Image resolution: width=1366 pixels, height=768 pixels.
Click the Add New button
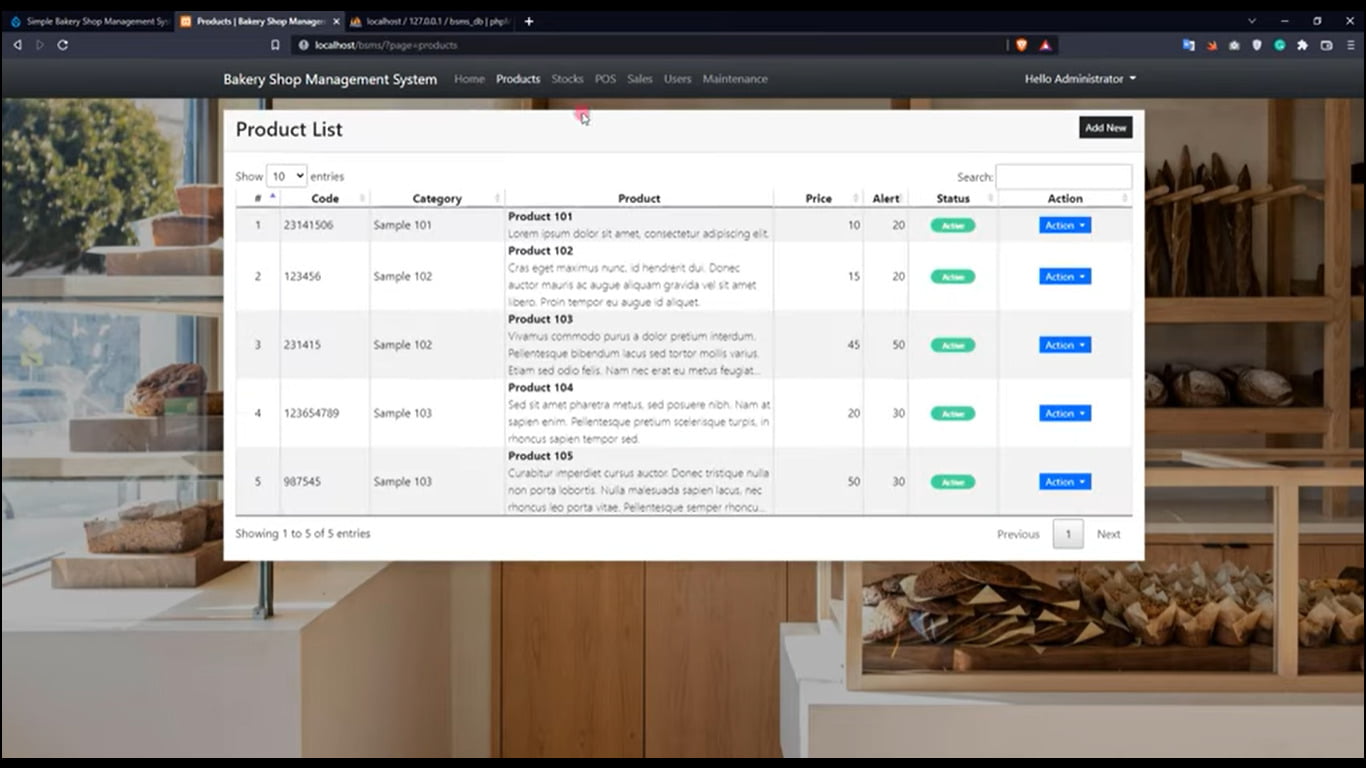pos(1105,127)
